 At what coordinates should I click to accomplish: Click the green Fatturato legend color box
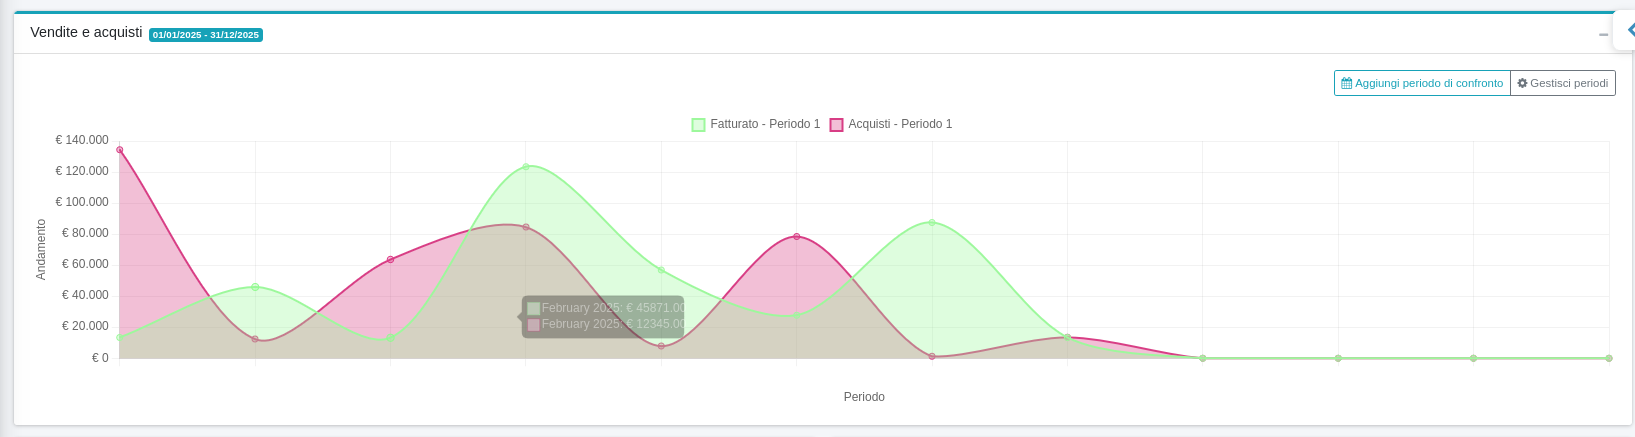pyautogui.click(x=698, y=125)
